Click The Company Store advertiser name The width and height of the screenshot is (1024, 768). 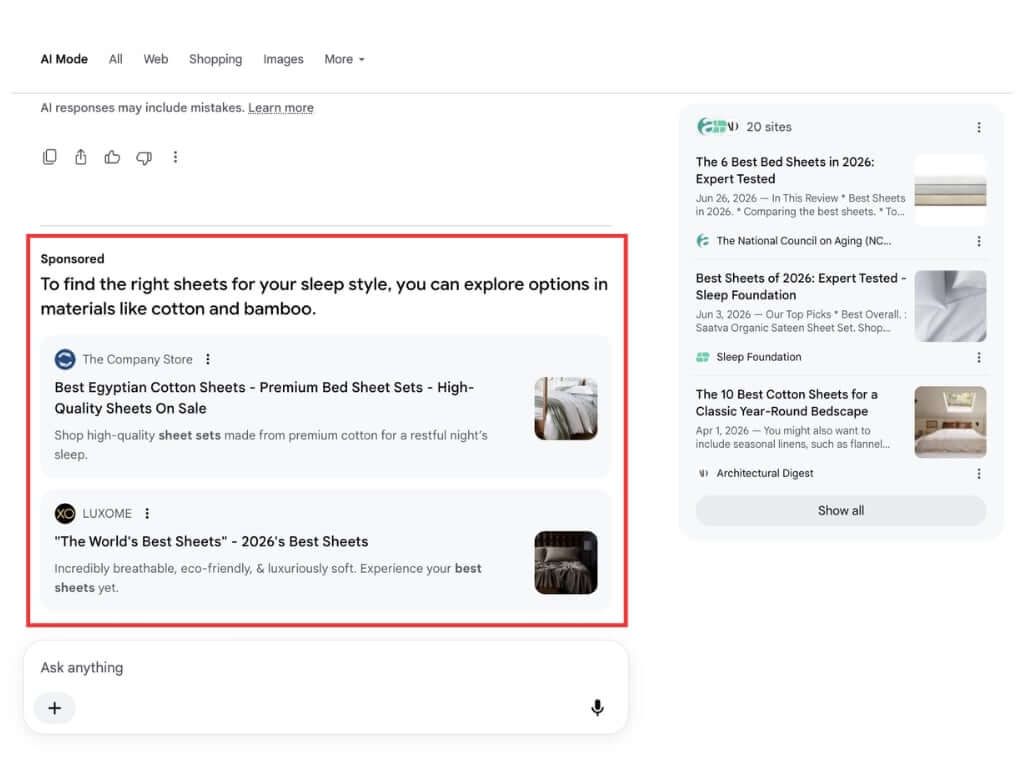point(137,359)
